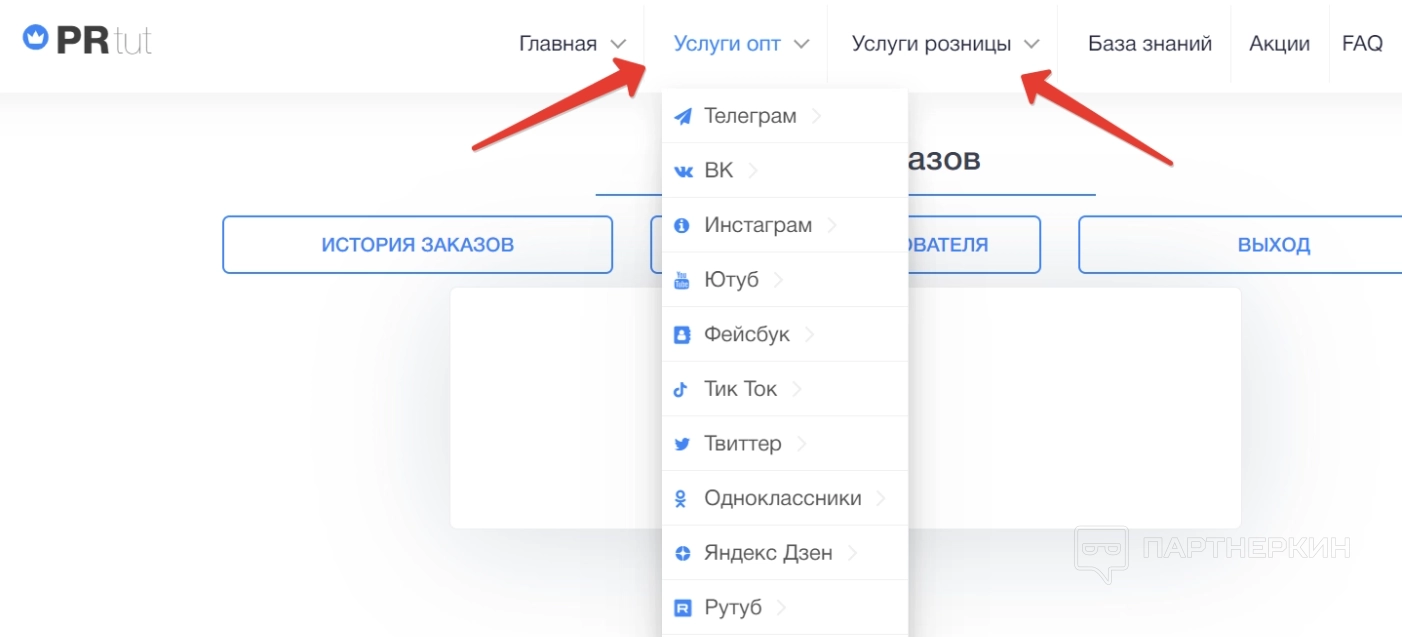Expand the ВК submenu arrow
Viewport: 1402px width, 637px height.
752,170
